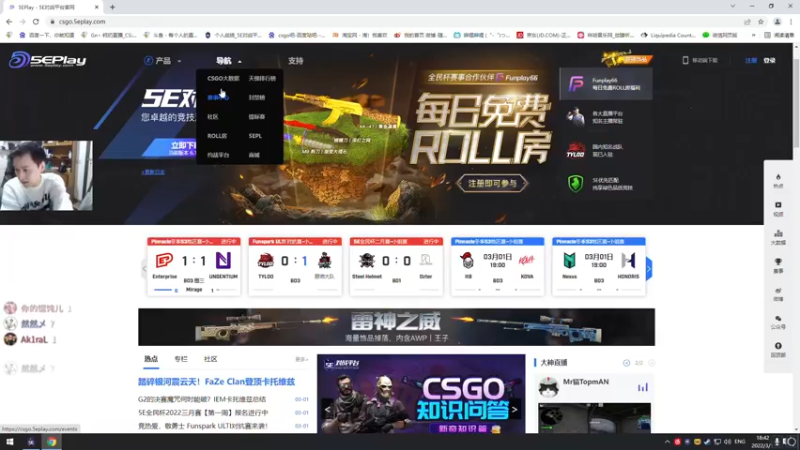Viewport: 800px width, 450px height.
Task: Click the golden gun promo badge
Action: (627, 59)
